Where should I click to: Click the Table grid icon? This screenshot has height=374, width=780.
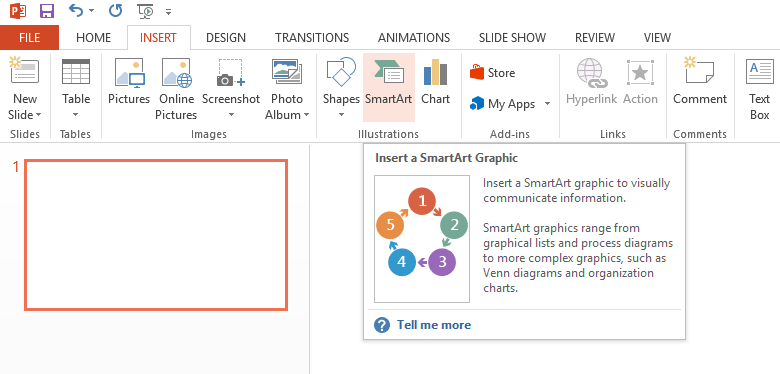(x=76, y=72)
